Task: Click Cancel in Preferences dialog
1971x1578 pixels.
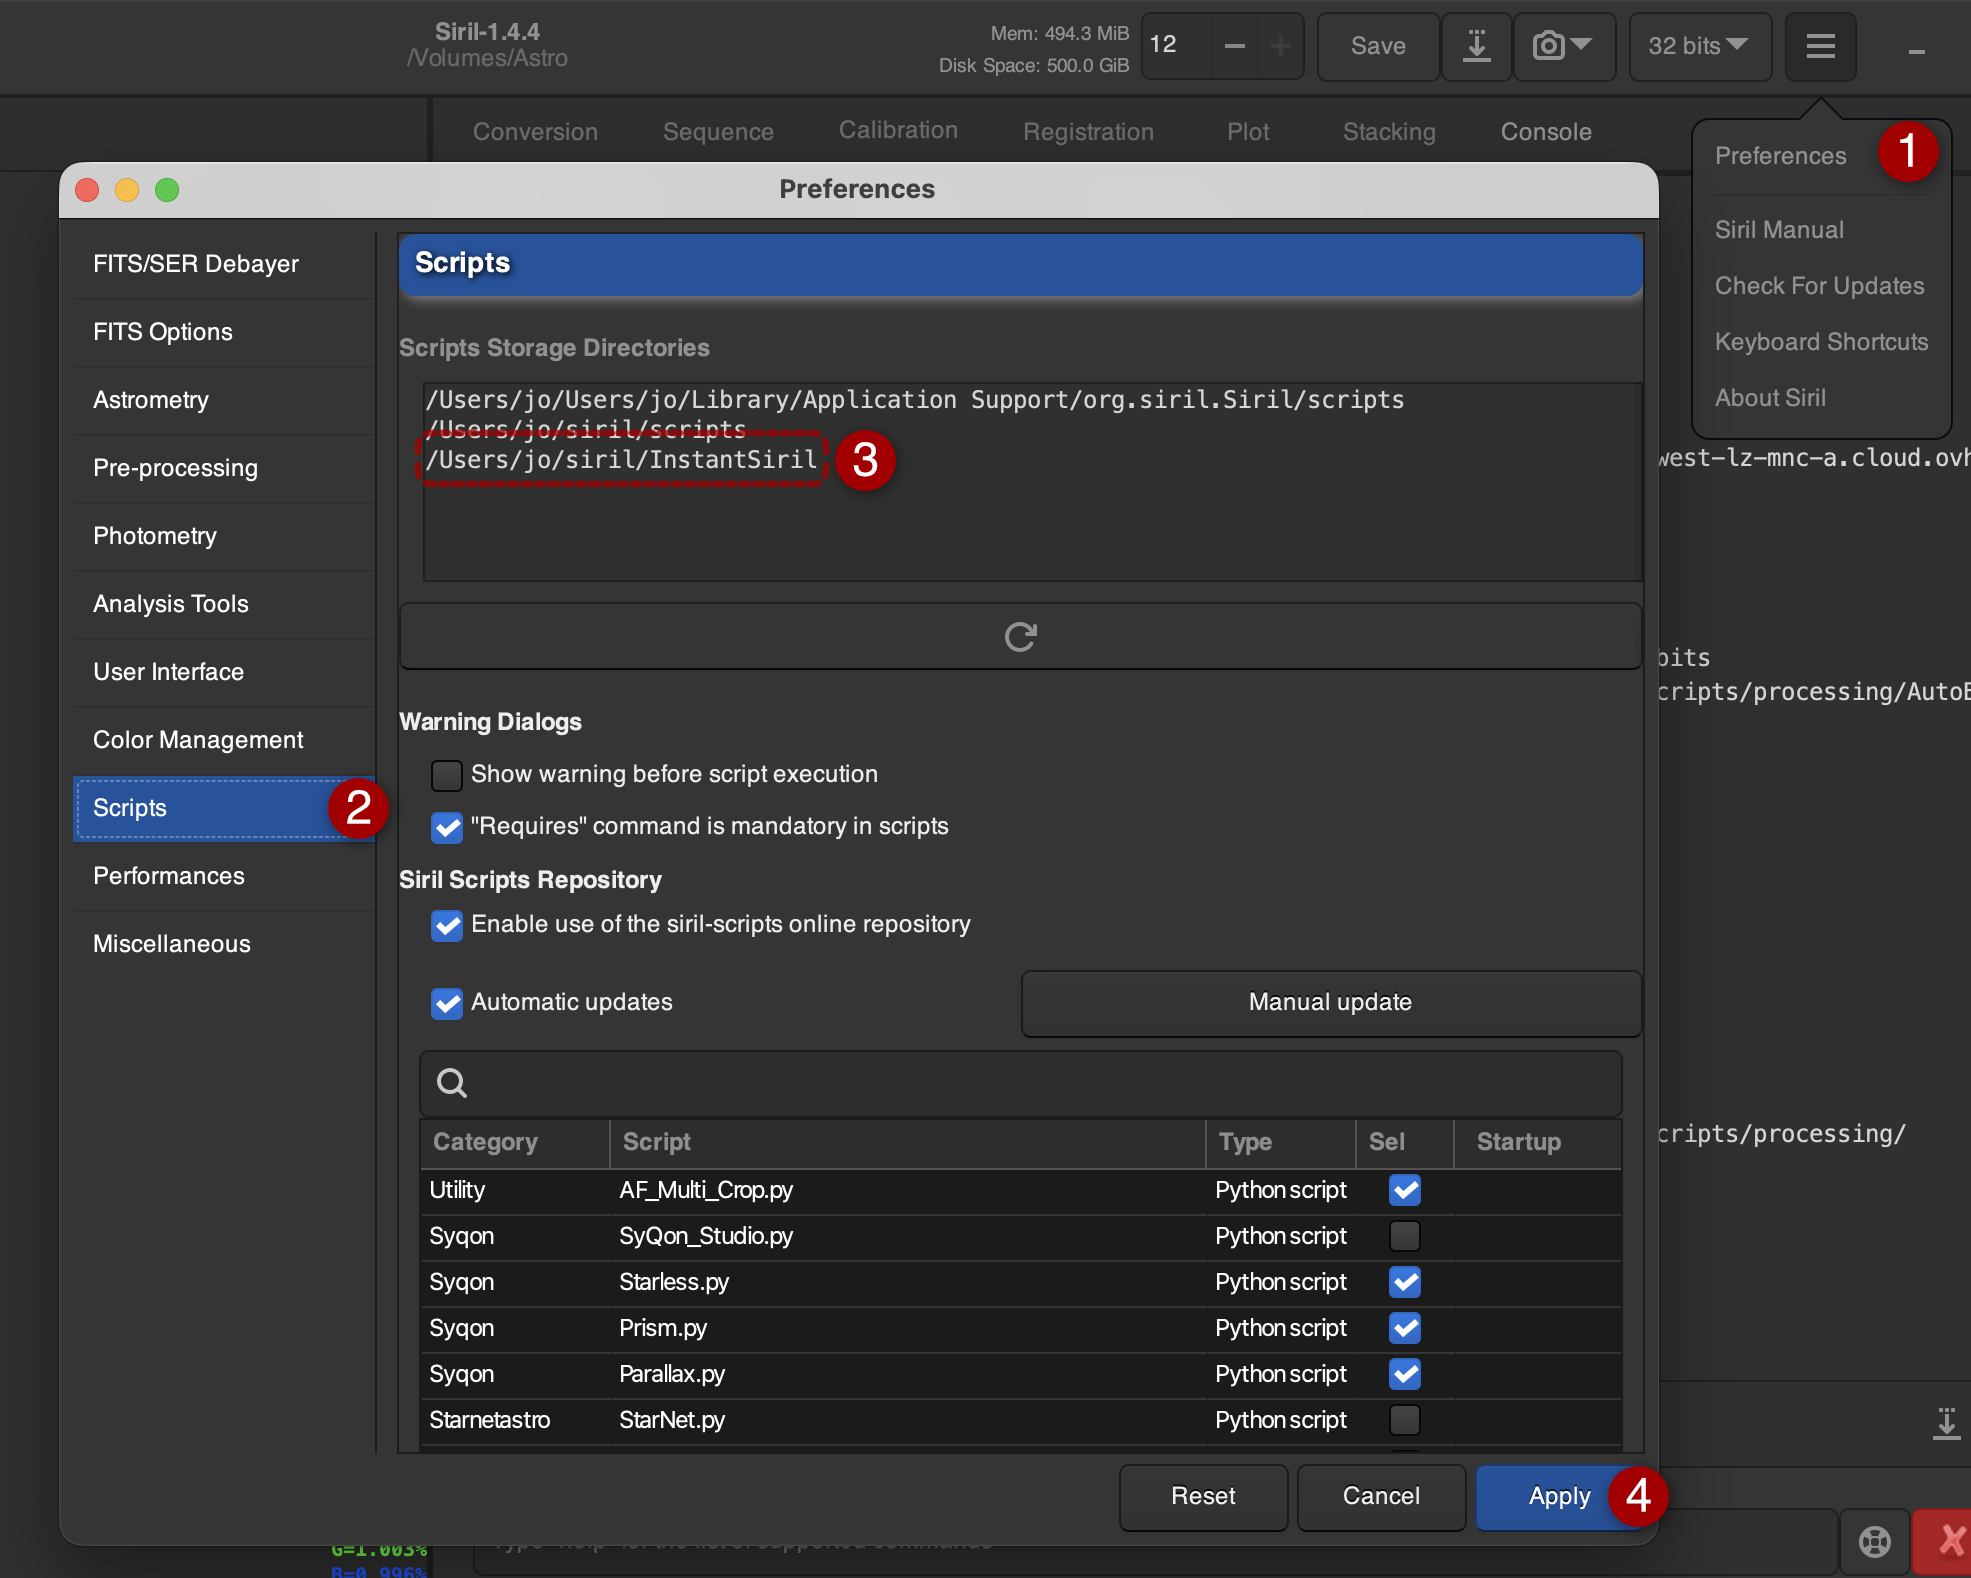Action: pos(1381,1497)
